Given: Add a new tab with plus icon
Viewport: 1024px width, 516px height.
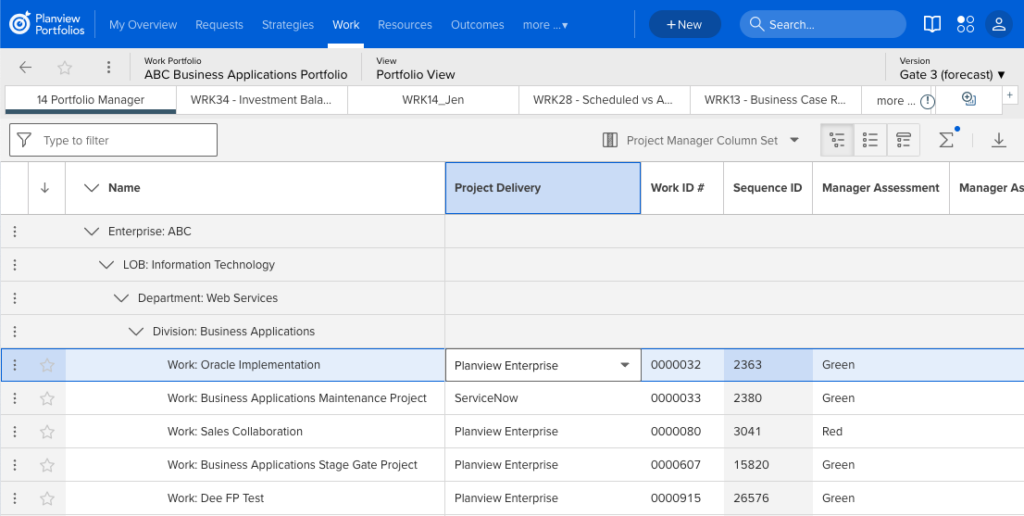Looking at the screenshot, I should click(1010, 95).
